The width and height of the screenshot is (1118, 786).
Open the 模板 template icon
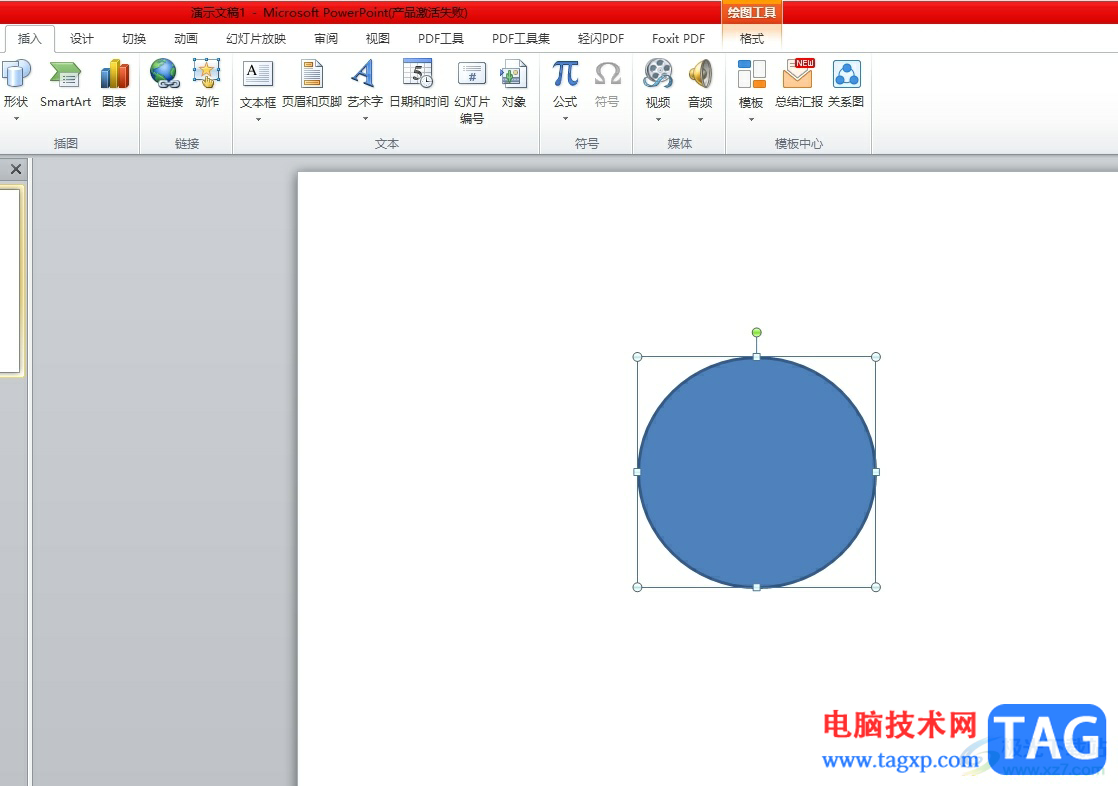(x=751, y=74)
